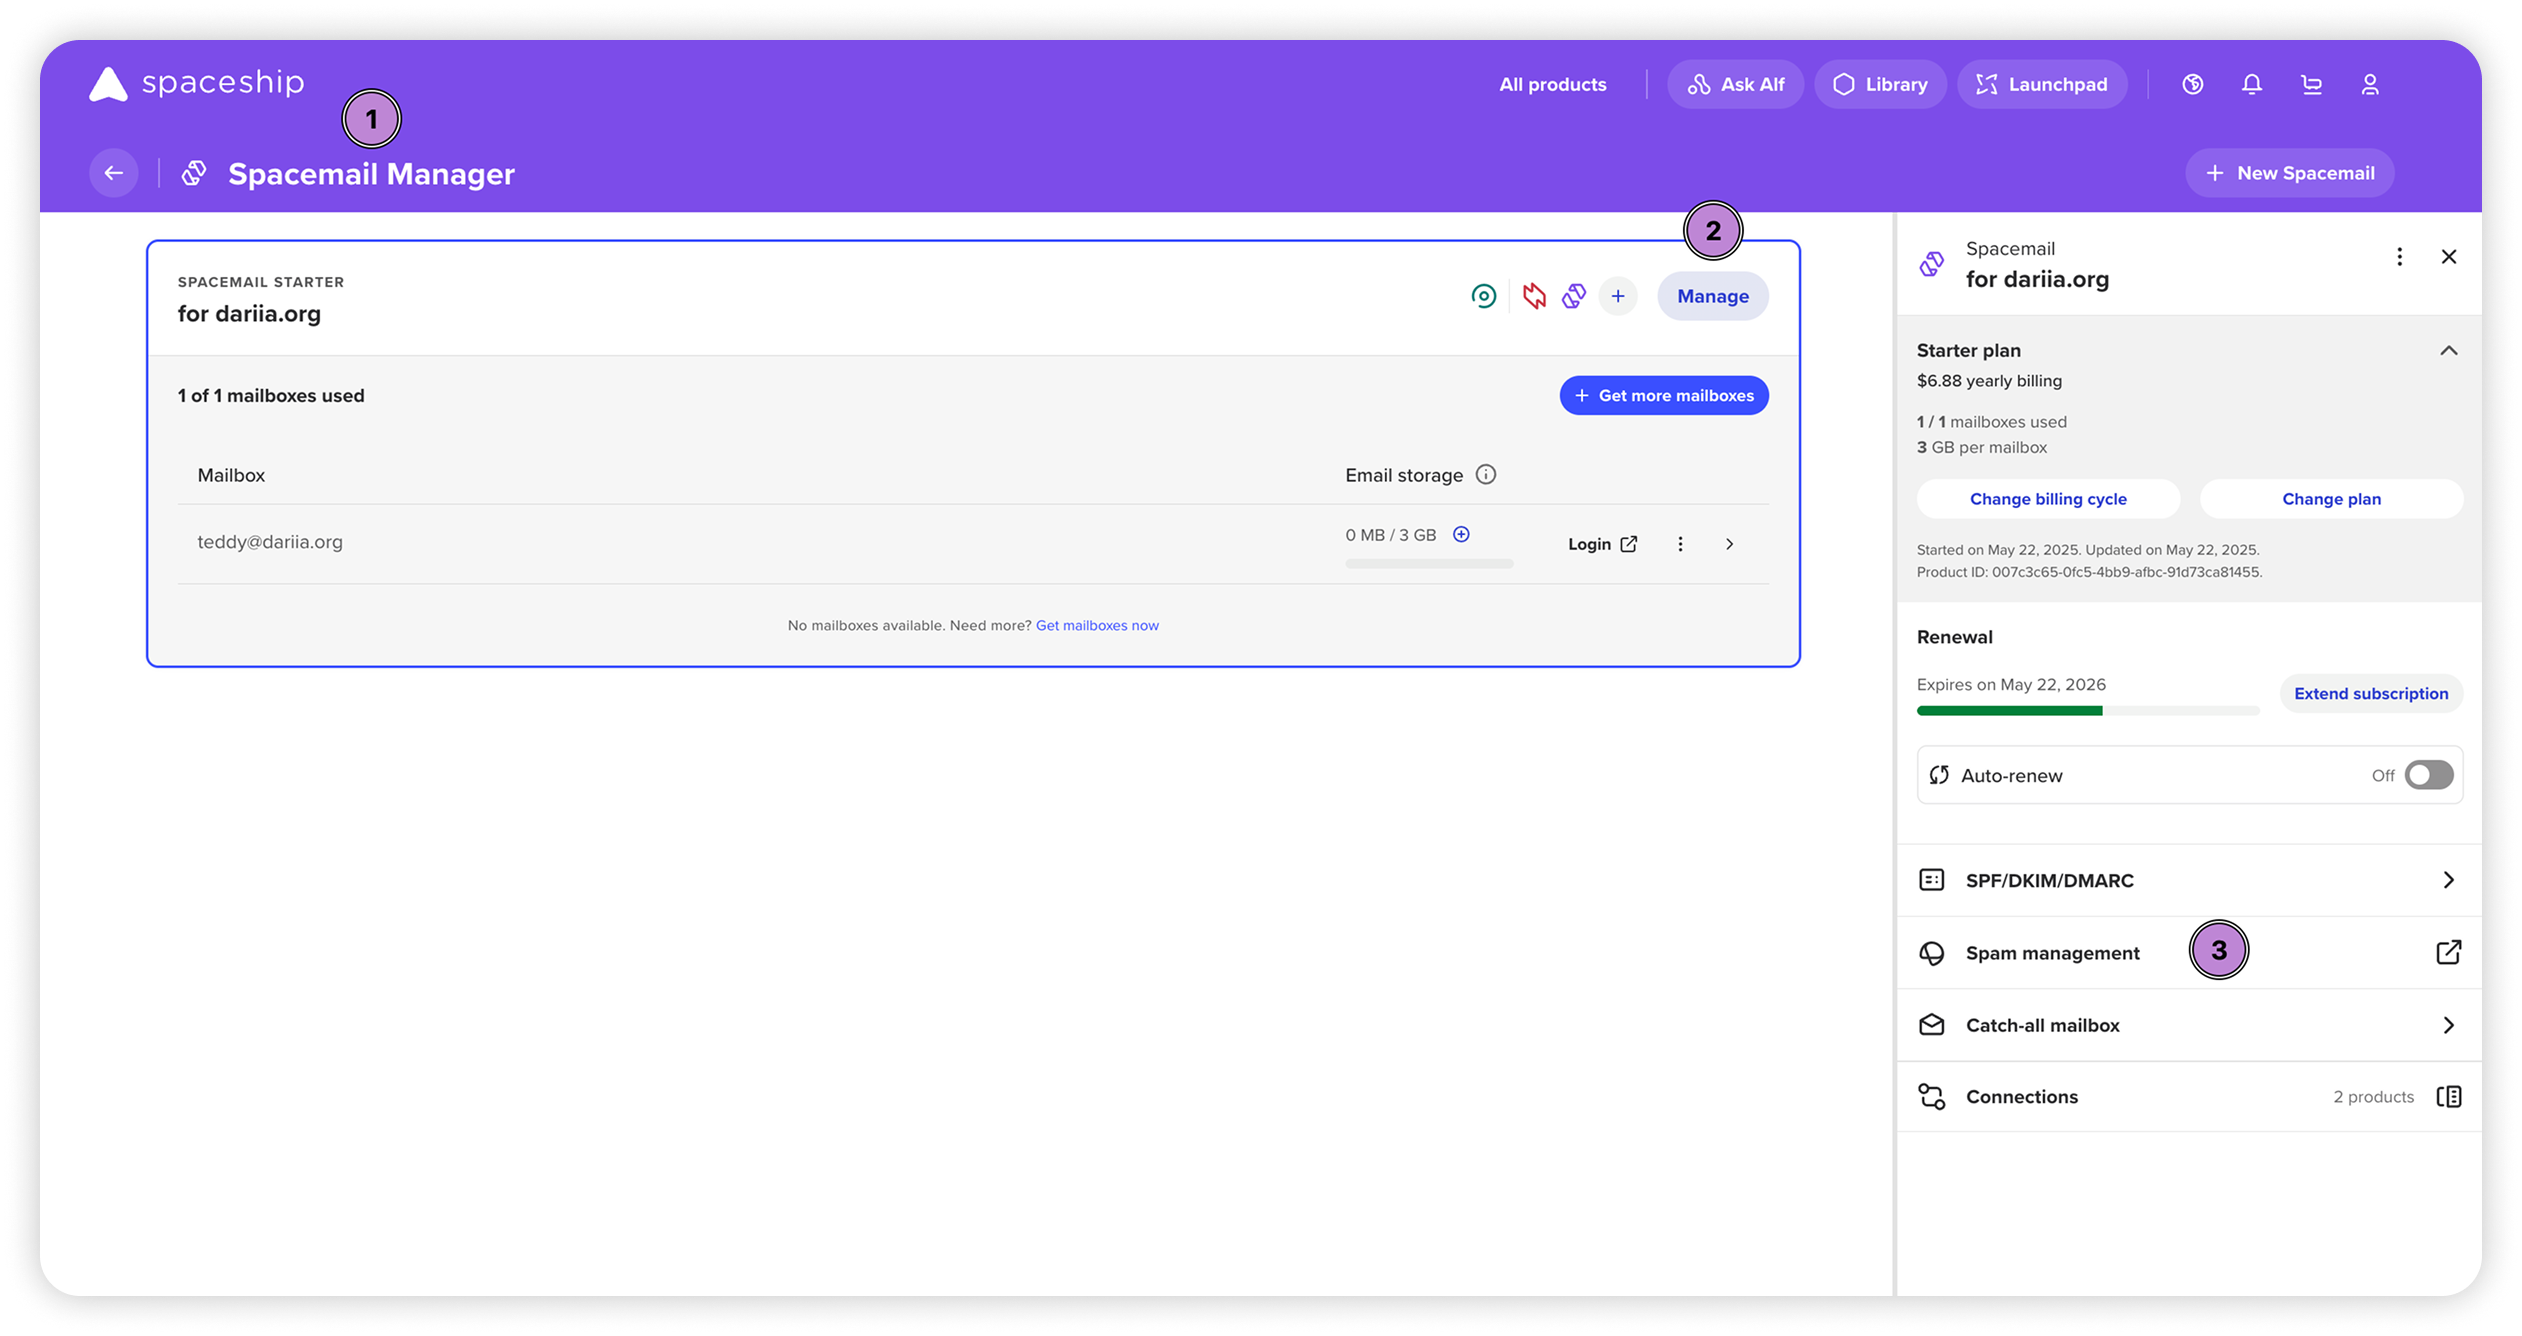Click New Spacemail button

(x=2289, y=173)
